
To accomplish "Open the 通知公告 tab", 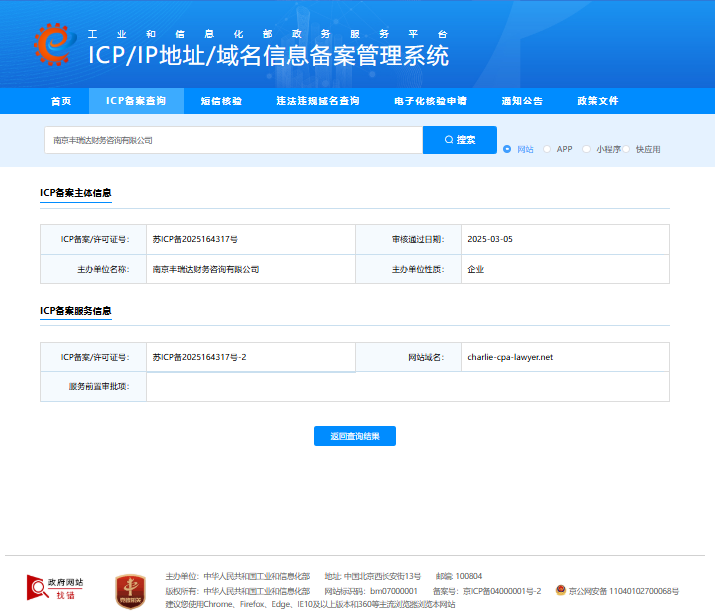I will 522,101.
